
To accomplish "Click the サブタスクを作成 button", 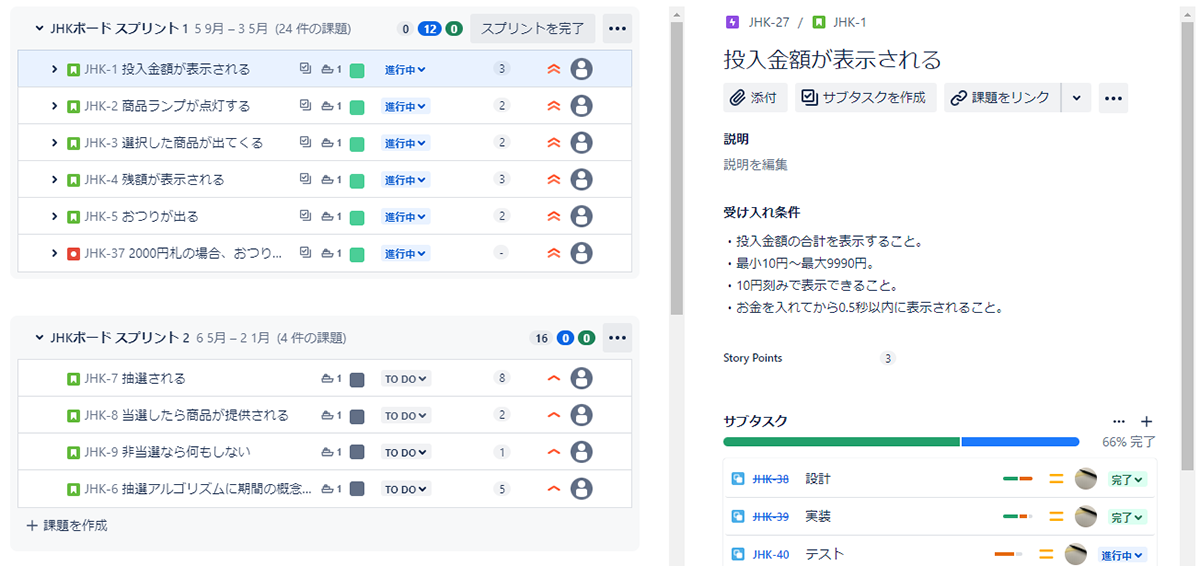I will (x=865, y=98).
